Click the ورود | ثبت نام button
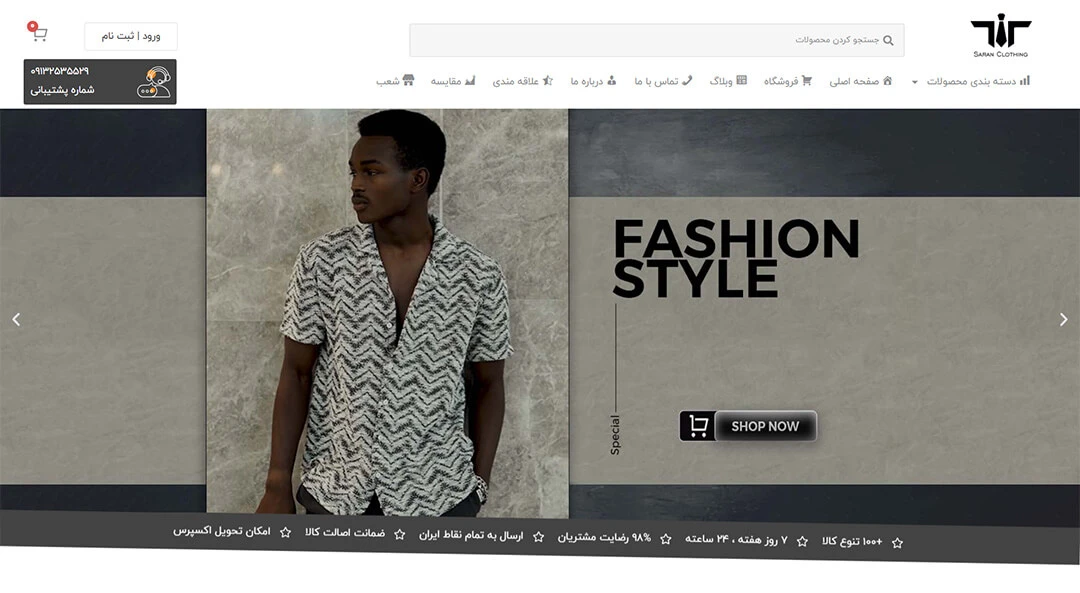The width and height of the screenshot is (1080, 593). point(131,37)
